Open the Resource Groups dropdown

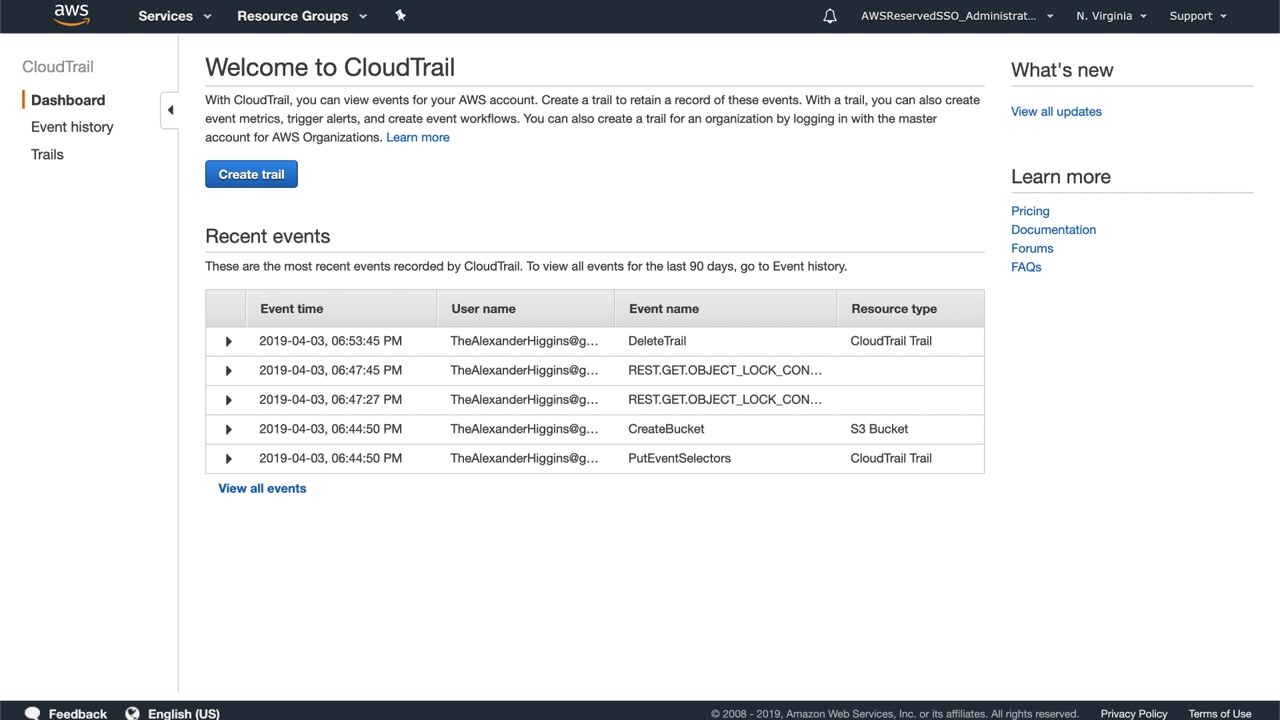(x=301, y=16)
